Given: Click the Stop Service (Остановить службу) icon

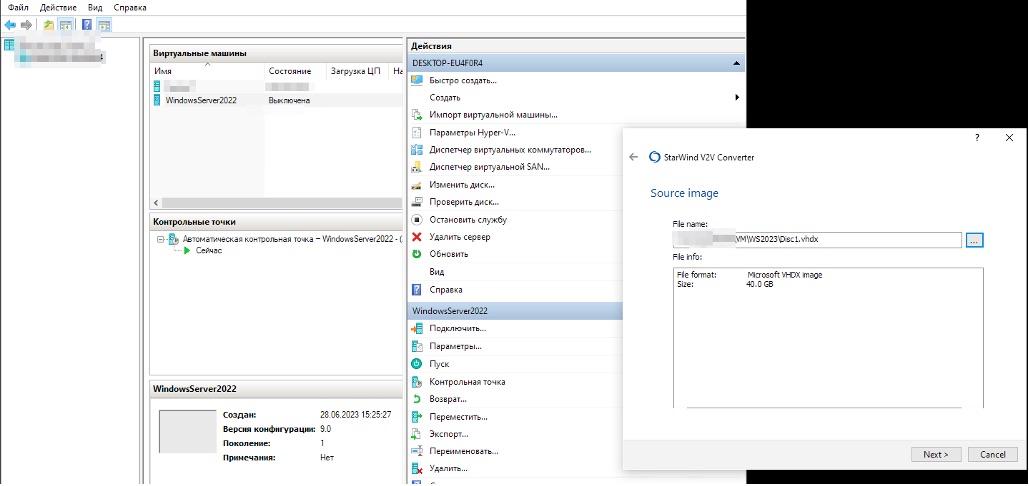Looking at the screenshot, I should click(x=417, y=219).
